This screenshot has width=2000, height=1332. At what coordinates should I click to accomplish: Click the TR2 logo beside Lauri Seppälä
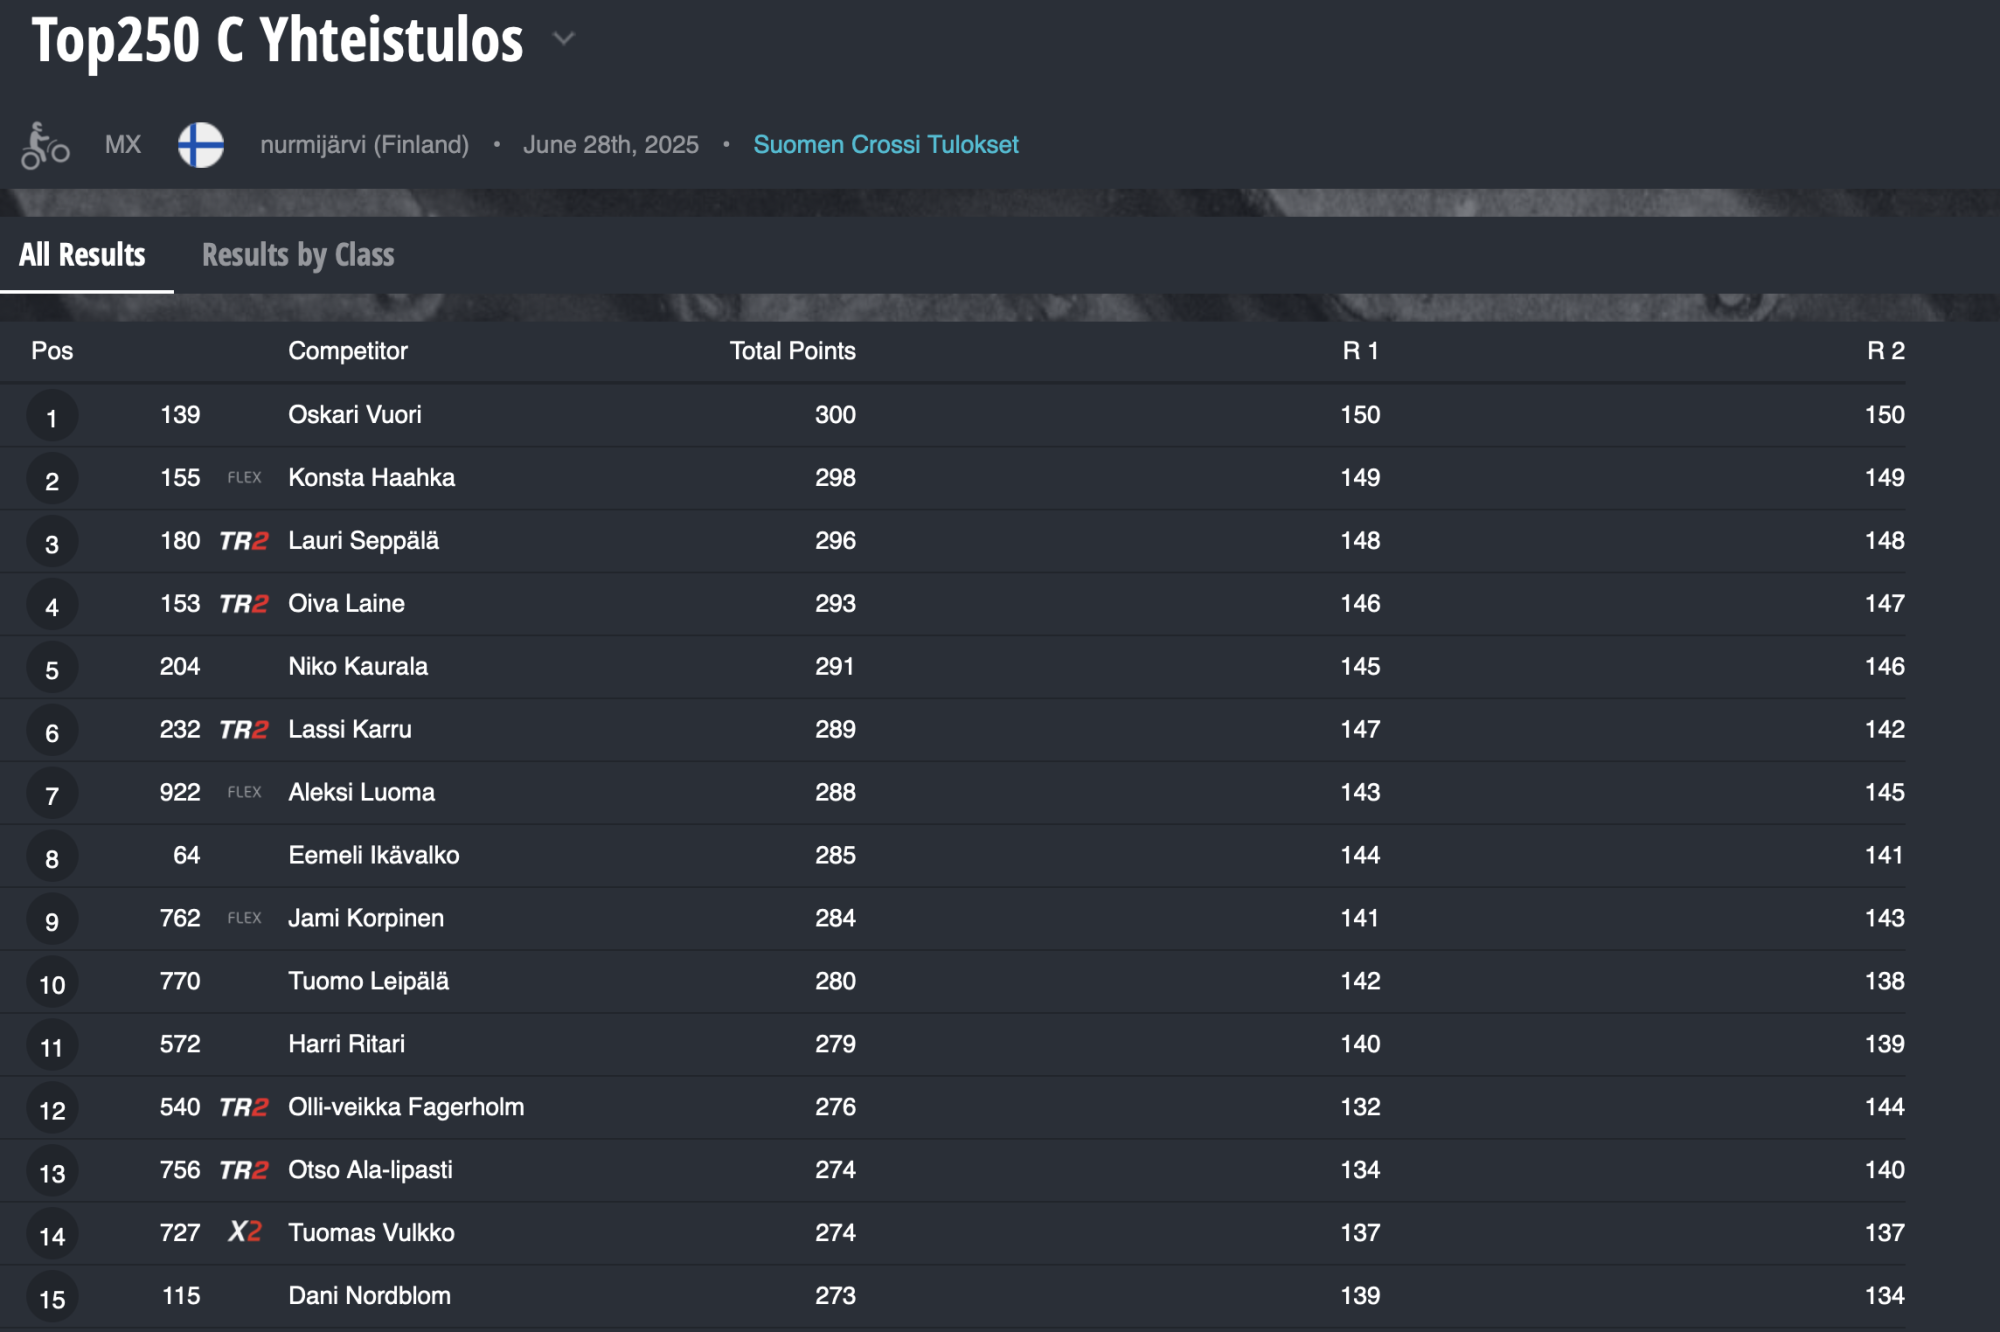(x=244, y=541)
